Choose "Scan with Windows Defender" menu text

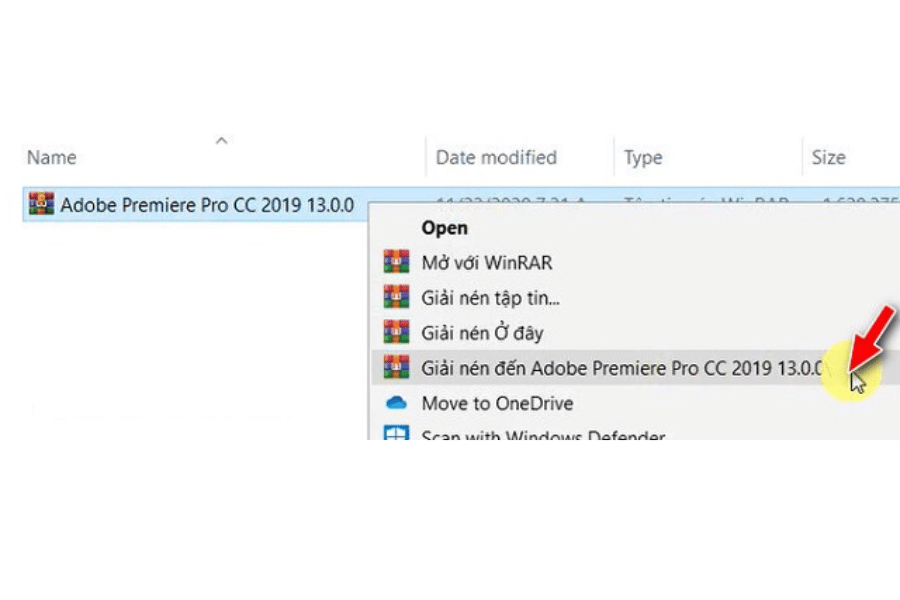click(x=543, y=436)
